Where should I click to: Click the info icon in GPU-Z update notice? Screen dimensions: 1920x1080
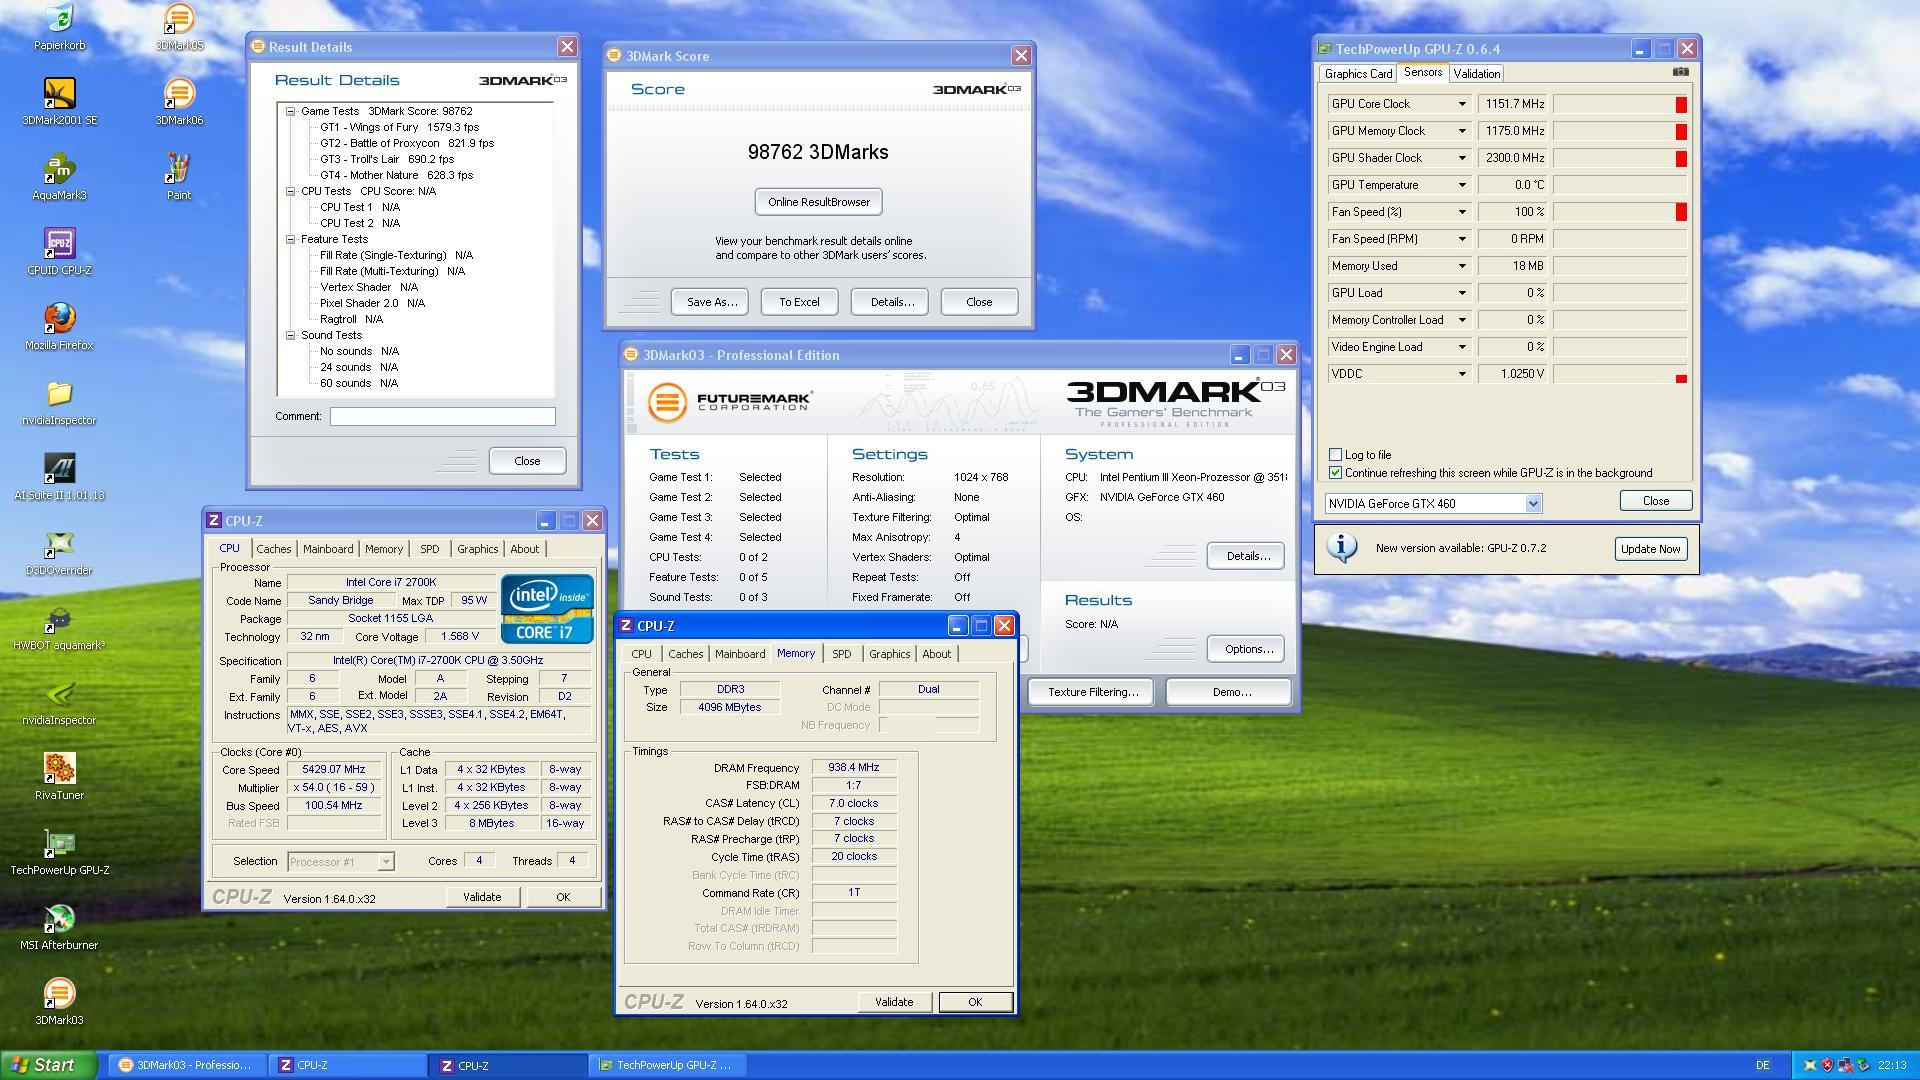[x=1341, y=547]
